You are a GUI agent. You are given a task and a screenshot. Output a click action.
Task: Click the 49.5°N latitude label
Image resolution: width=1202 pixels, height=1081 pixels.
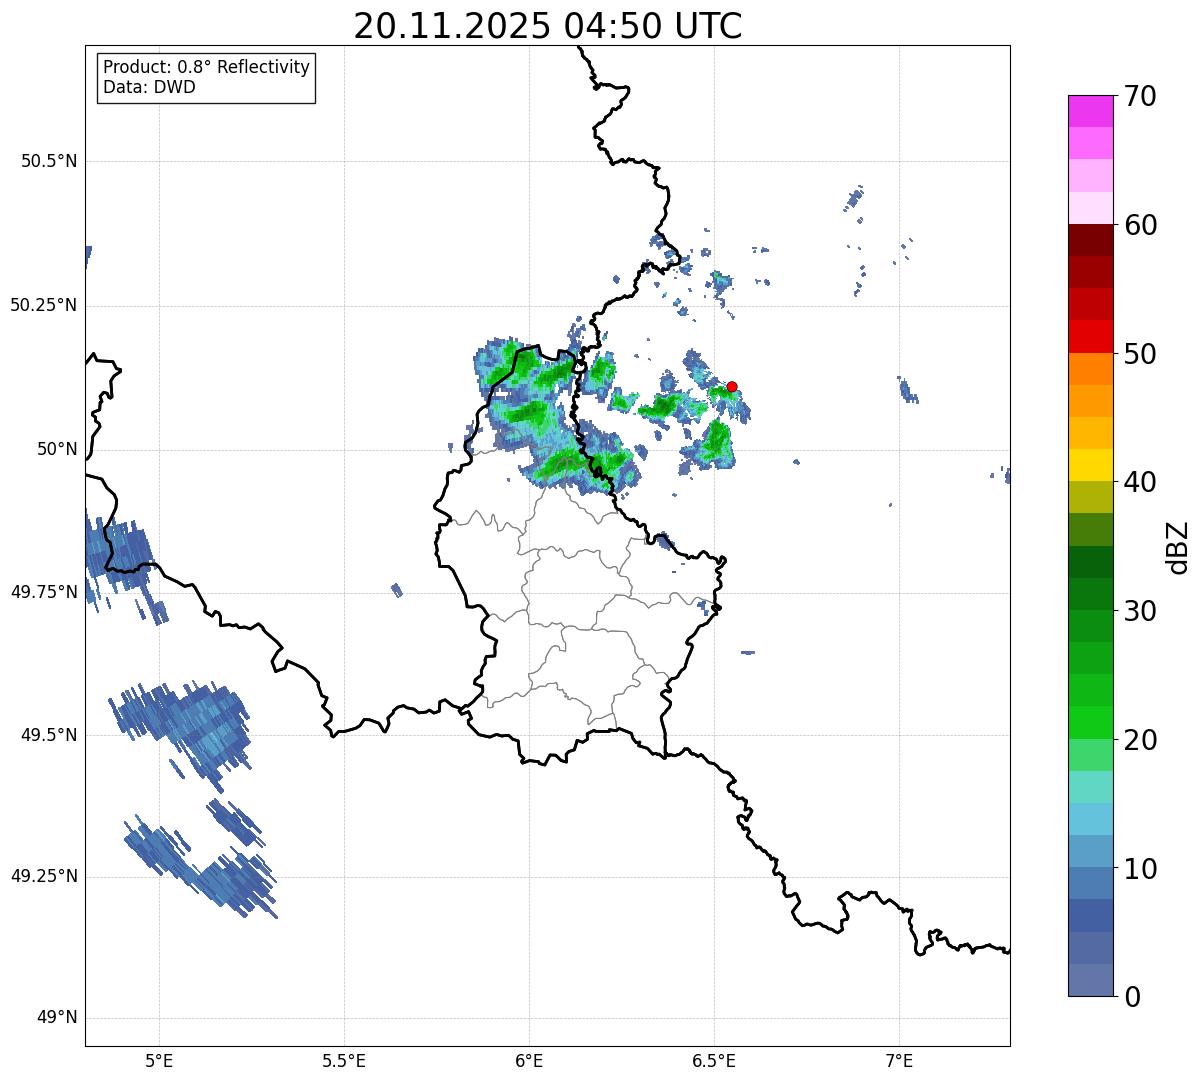click(x=49, y=735)
